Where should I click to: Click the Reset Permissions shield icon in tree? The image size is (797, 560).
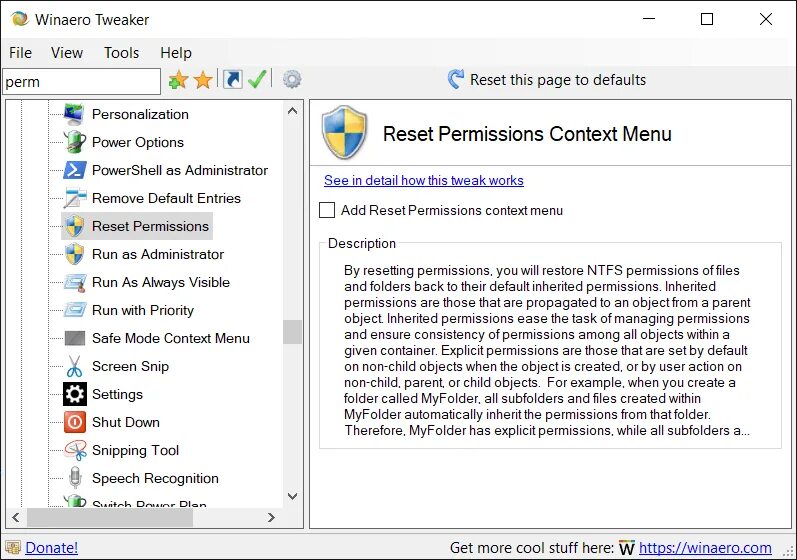[75, 226]
